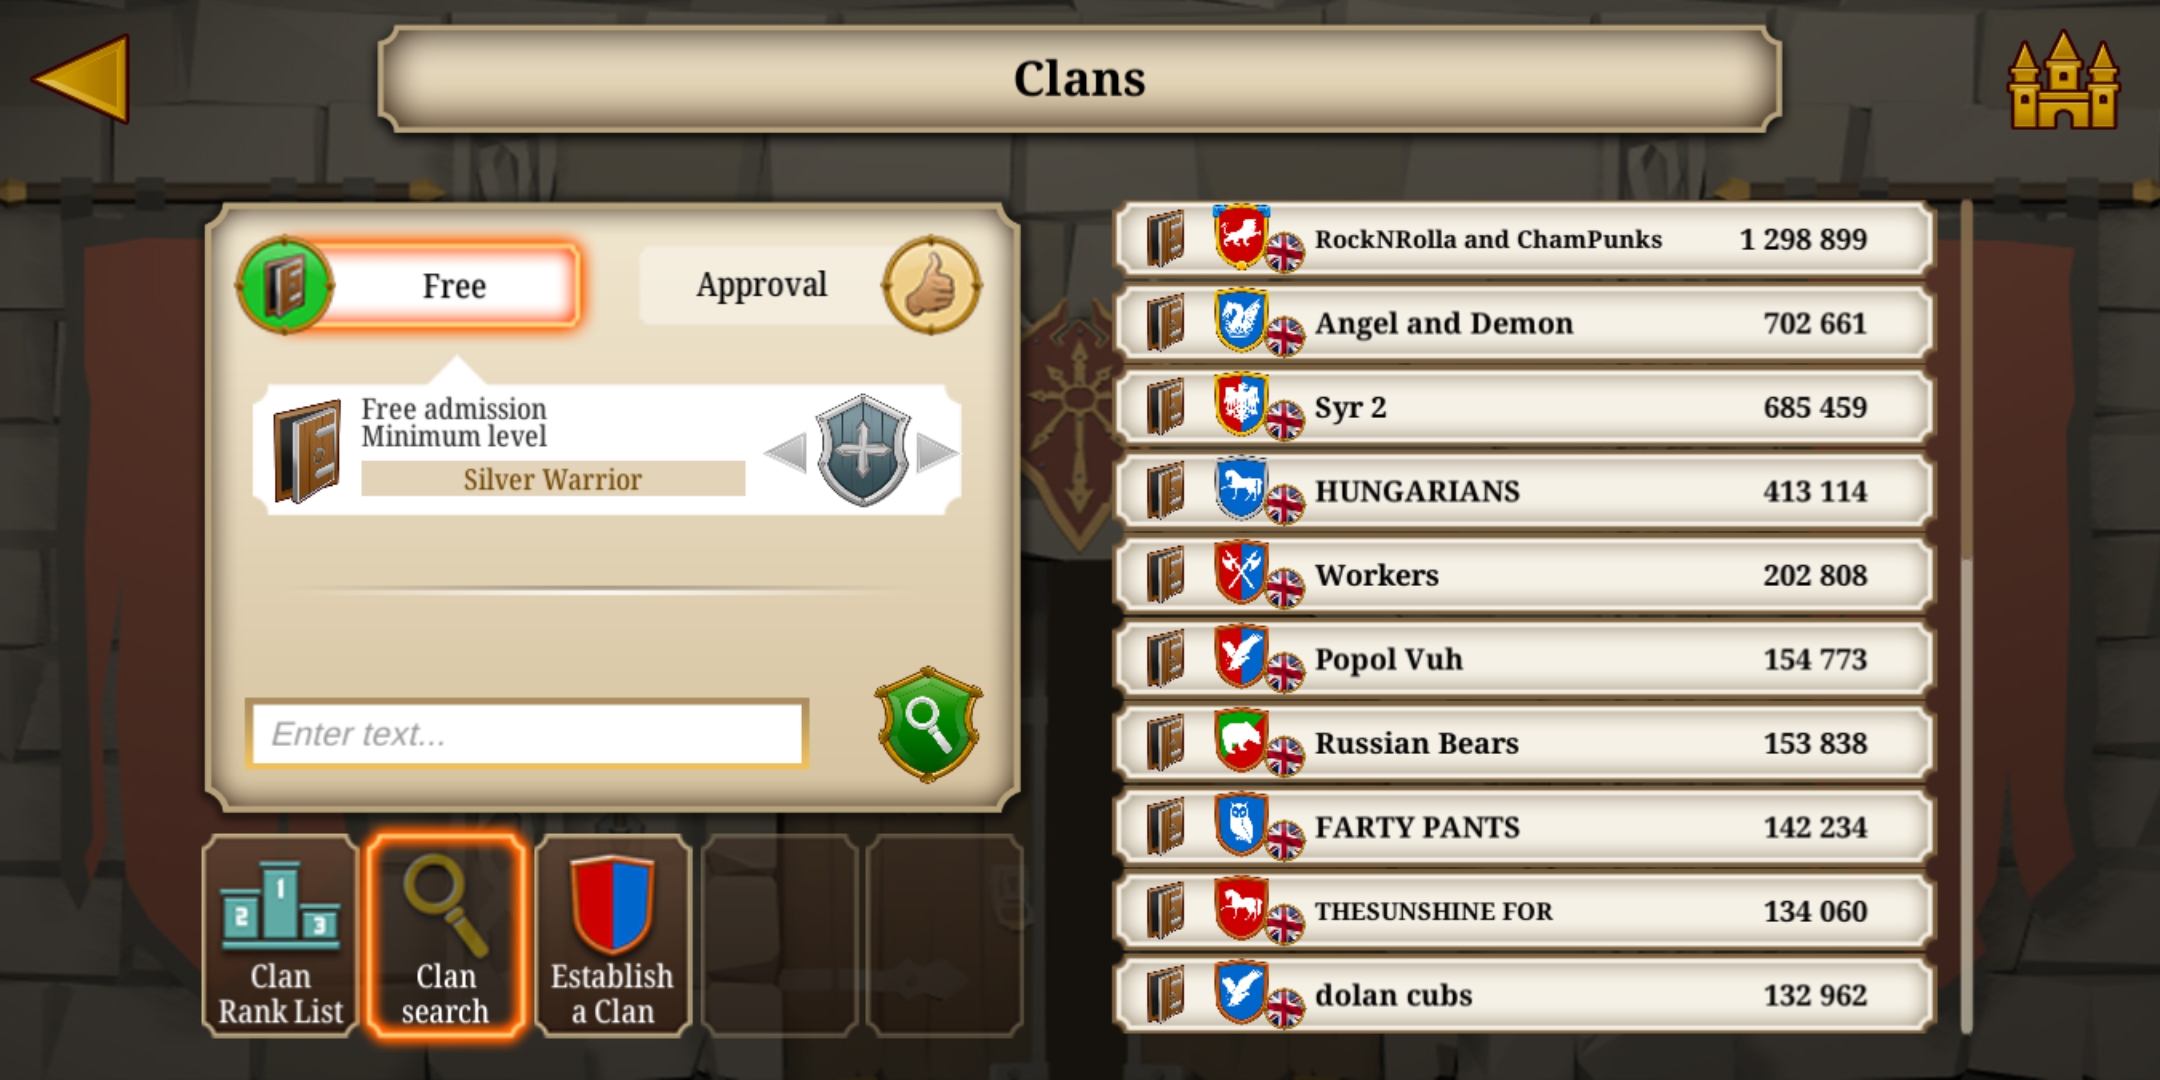Open the golden castle home icon
Image resolution: width=2160 pixels, height=1080 pixels.
click(2063, 80)
